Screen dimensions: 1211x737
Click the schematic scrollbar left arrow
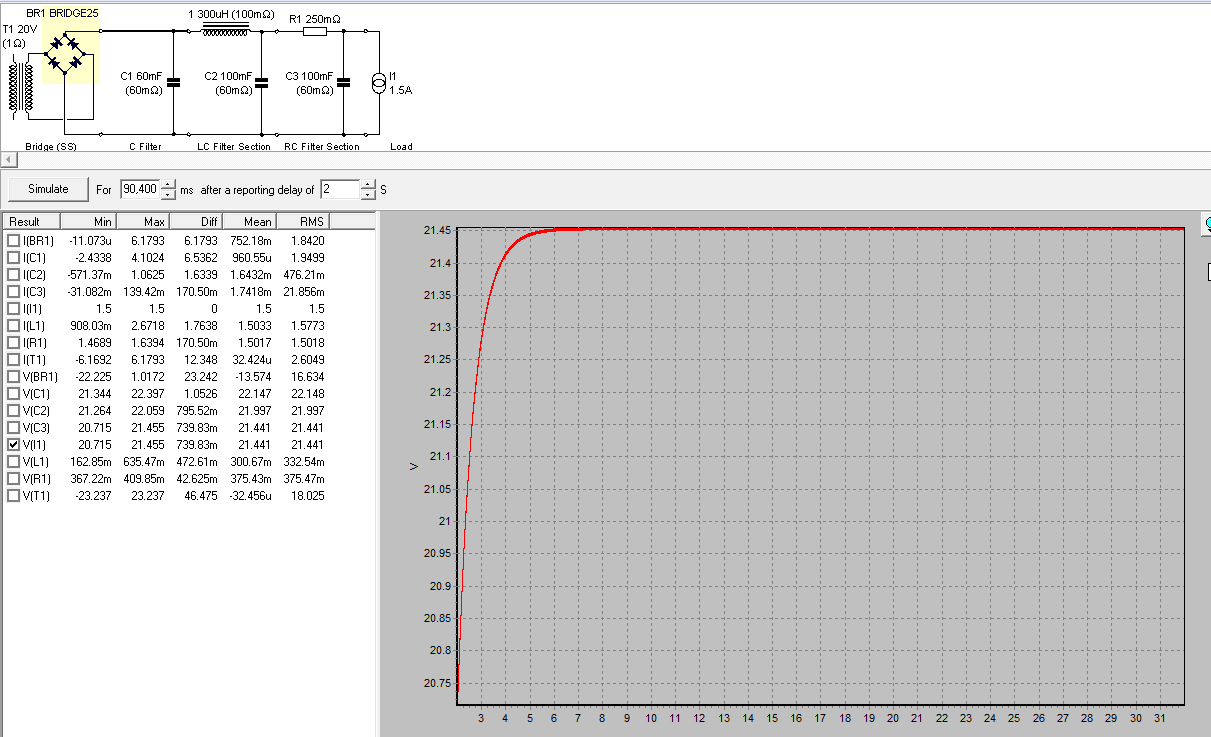8,160
